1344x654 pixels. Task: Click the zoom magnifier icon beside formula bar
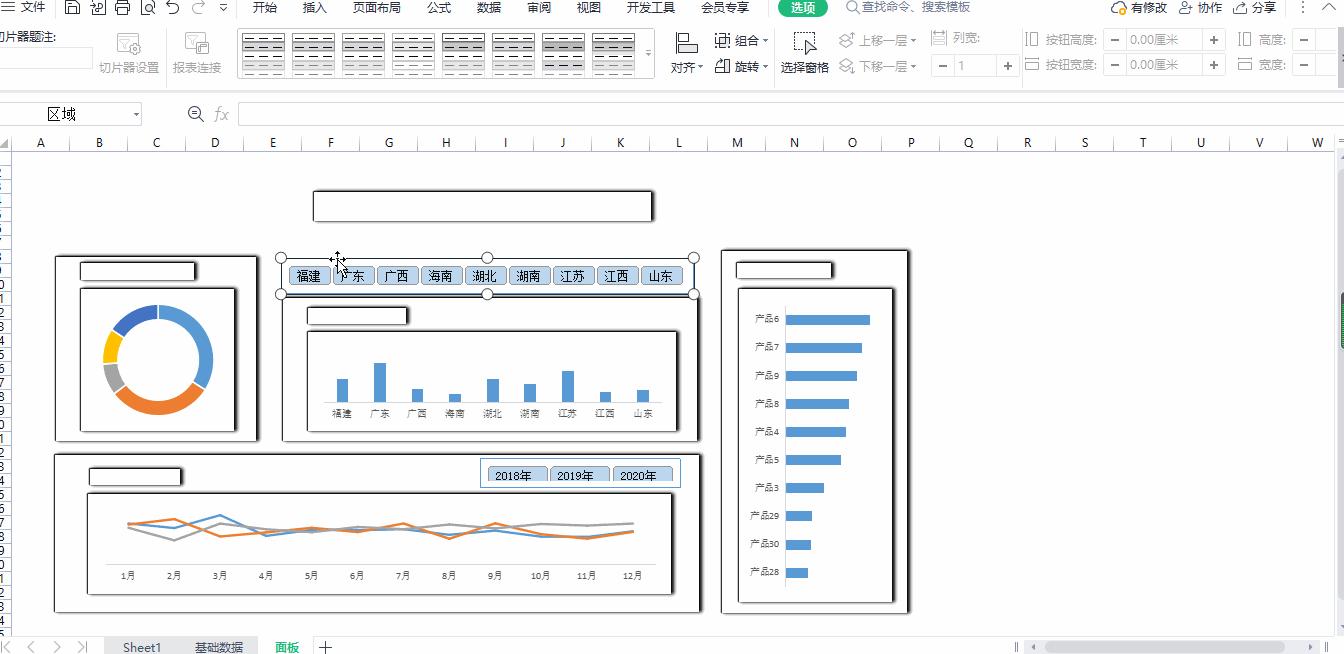(196, 114)
